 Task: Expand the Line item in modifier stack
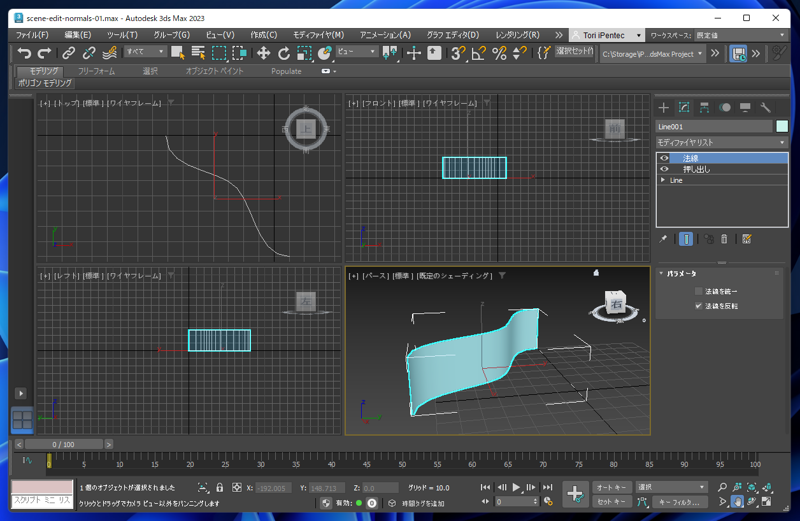[663, 181]
